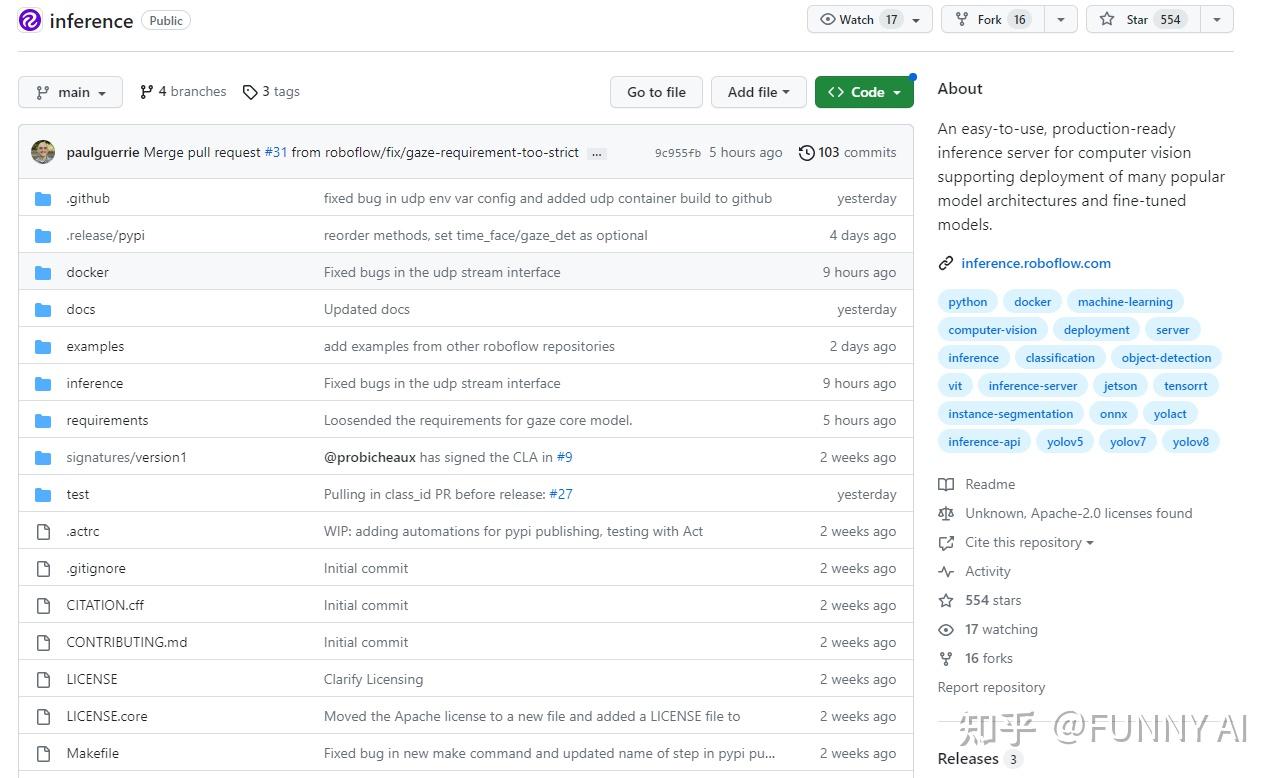Viewport: 1281px width, 778px height.
Task: Click the commit history clock icon
Action: [x=806, y=153]
